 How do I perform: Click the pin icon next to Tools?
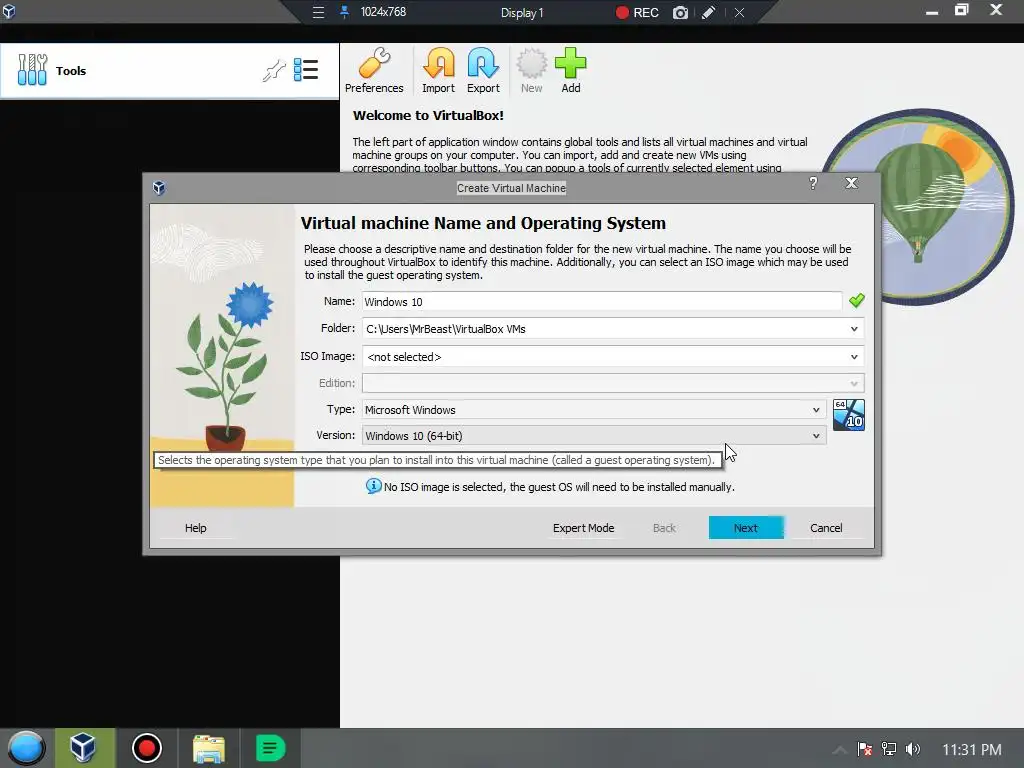click(274, 70)
